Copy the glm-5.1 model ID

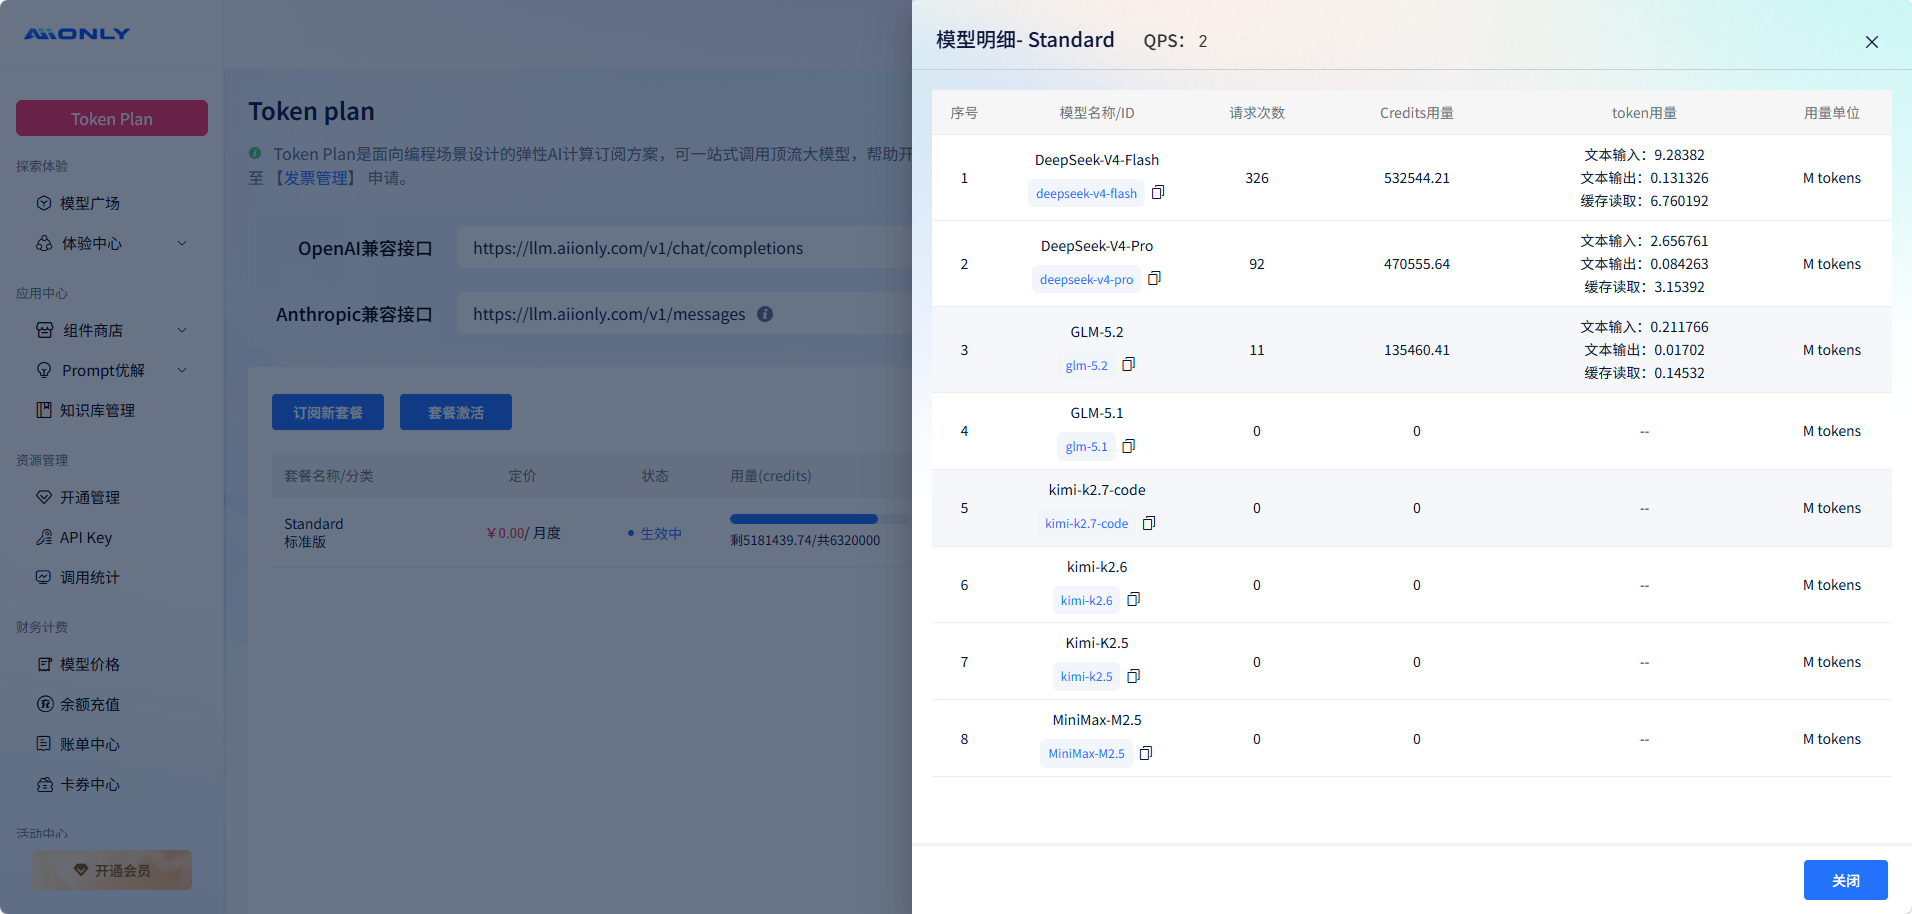(x=1128, y=446)
